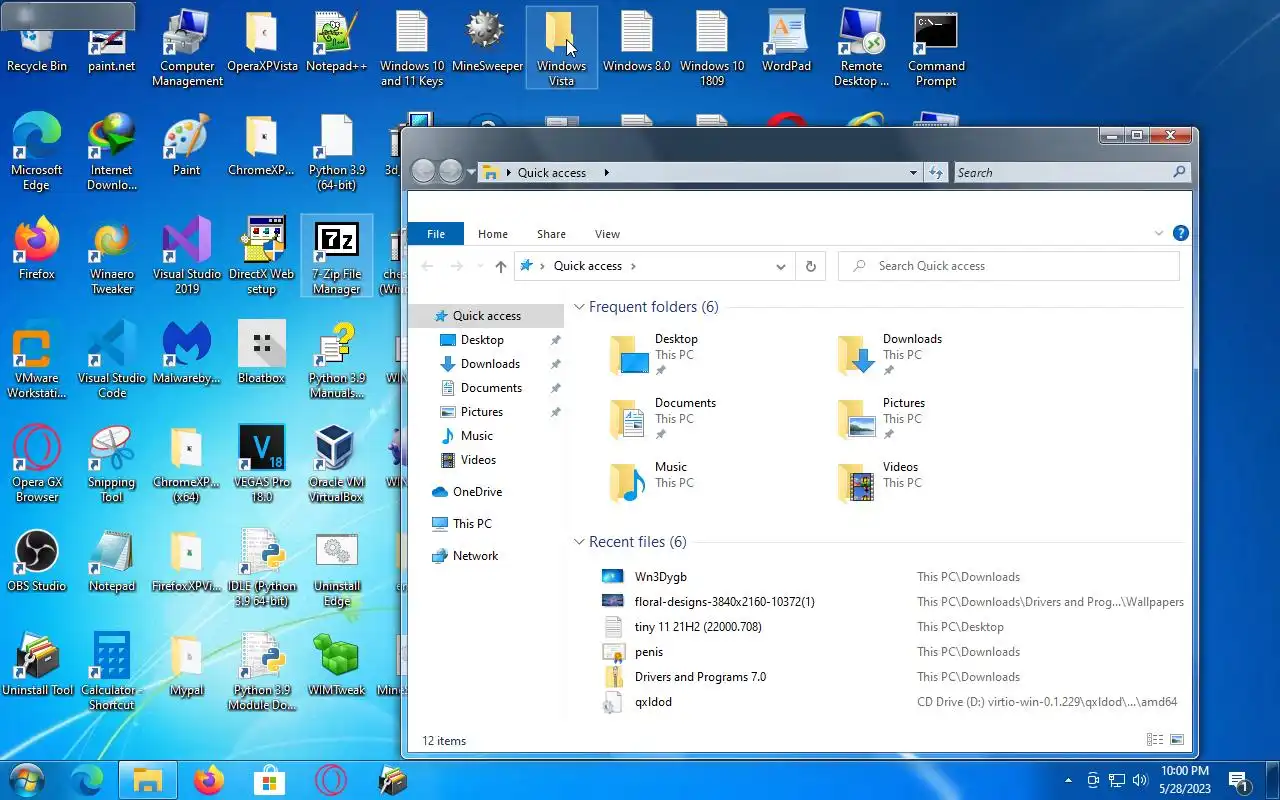Viewport: 1280px width, 800px height.
Task: Open Visual Studio Code desktop icon
Action: click(112, 361)
